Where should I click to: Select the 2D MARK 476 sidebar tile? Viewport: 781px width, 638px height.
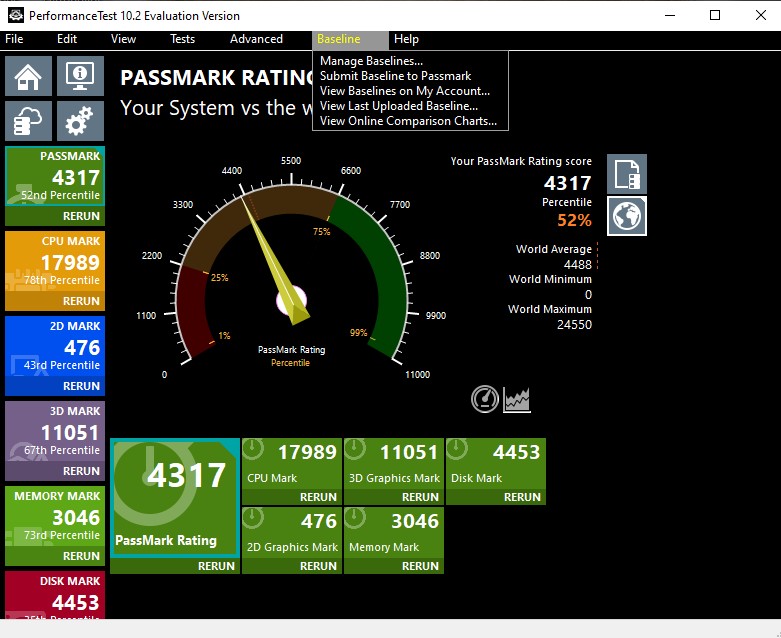point(55,347)
